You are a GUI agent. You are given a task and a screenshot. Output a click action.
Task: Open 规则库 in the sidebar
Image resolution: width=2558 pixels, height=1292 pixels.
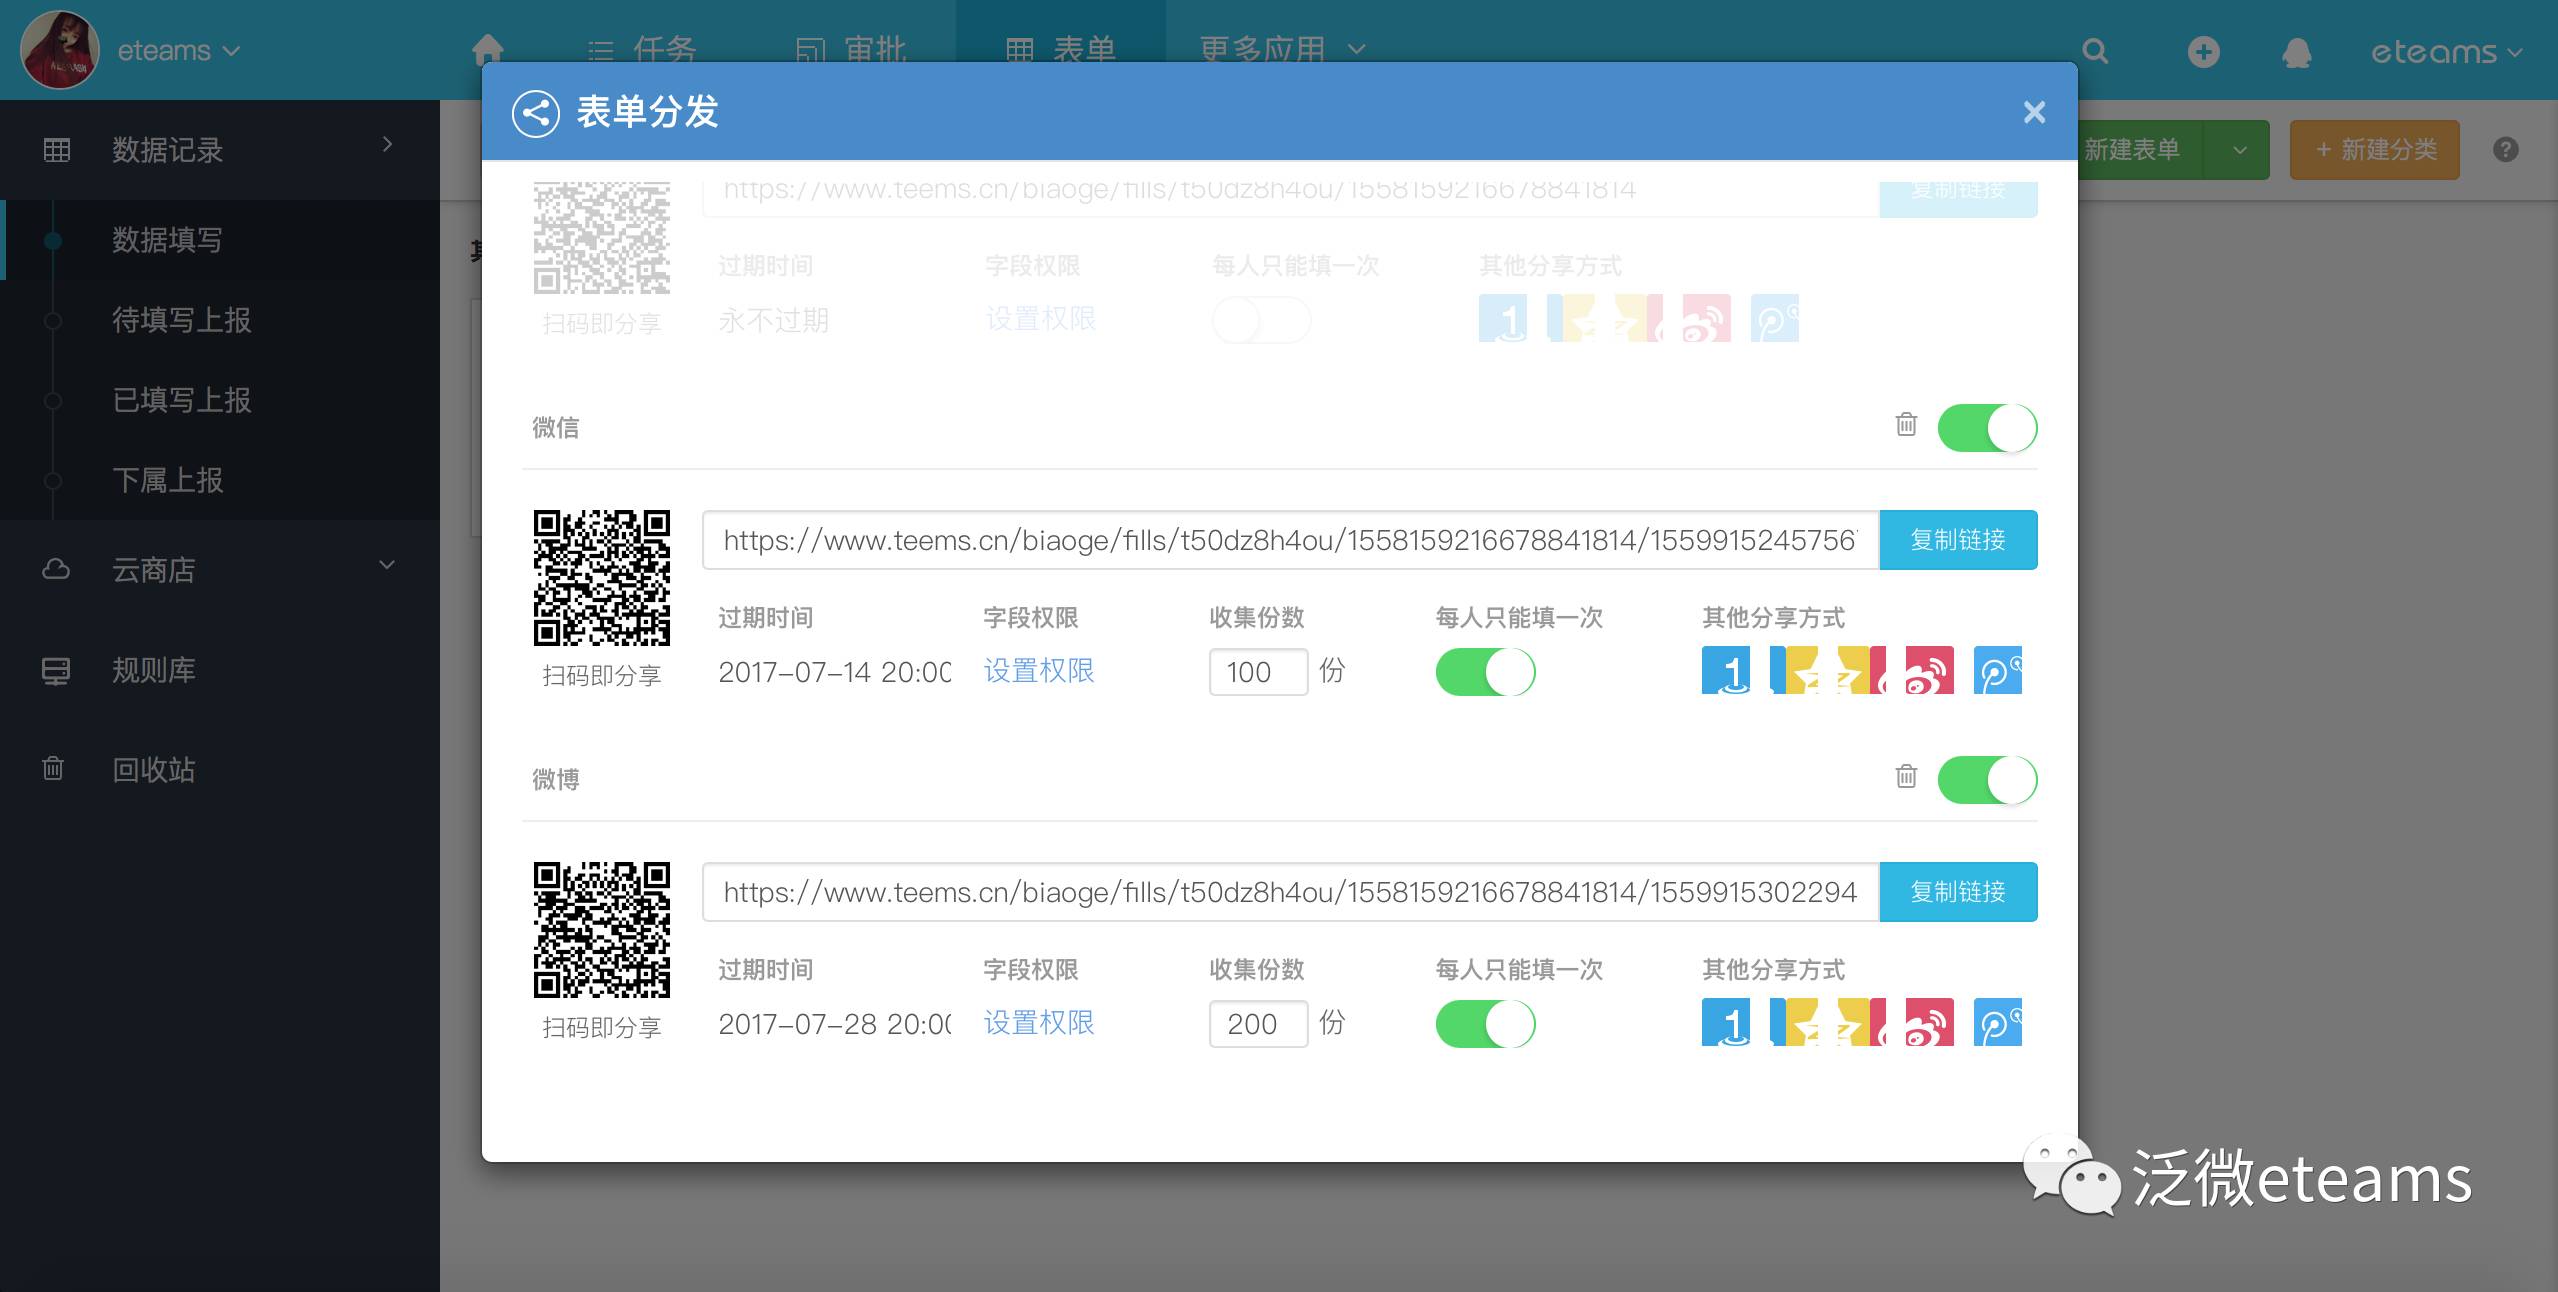(x=153, y=670)
